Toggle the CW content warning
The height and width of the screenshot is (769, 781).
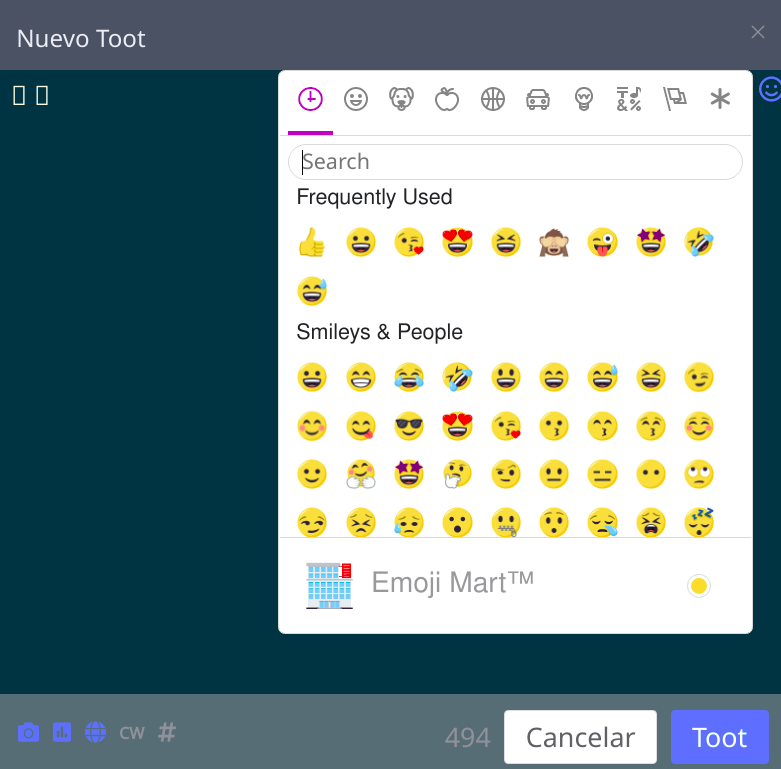(x=132, y=733)
